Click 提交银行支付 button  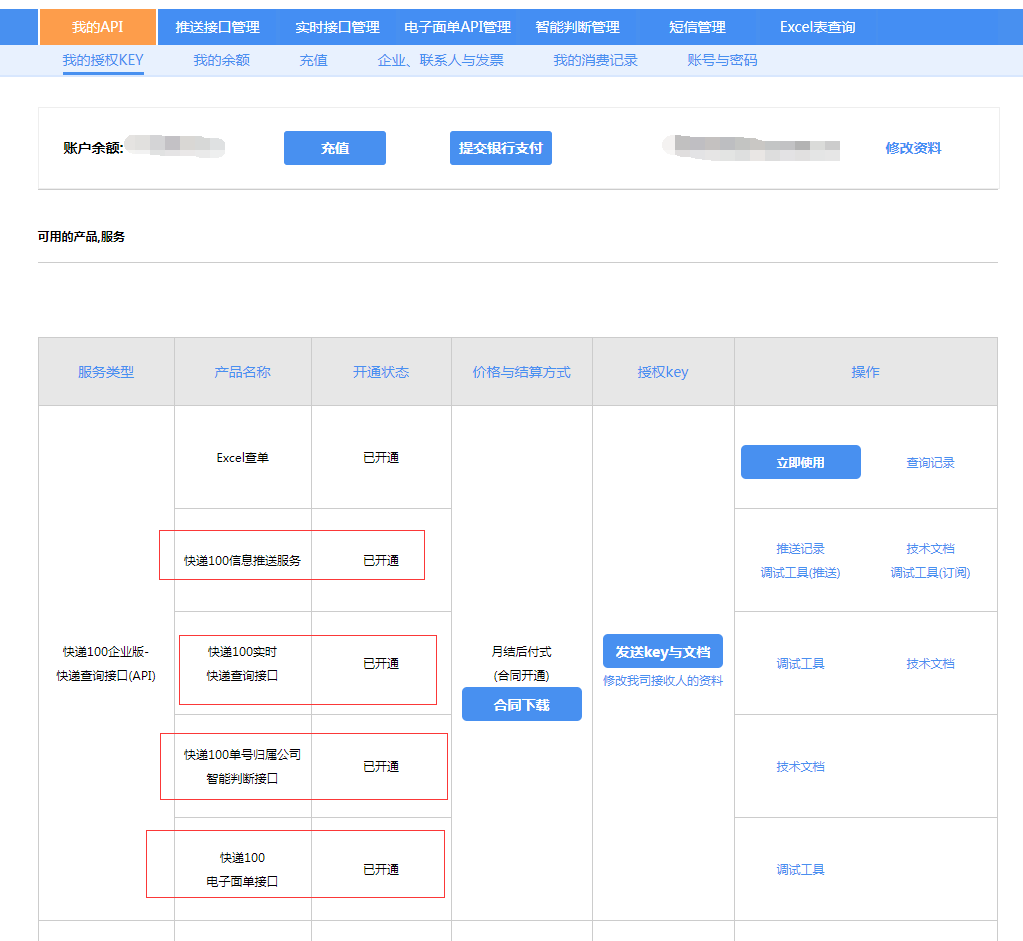[500, 148]
